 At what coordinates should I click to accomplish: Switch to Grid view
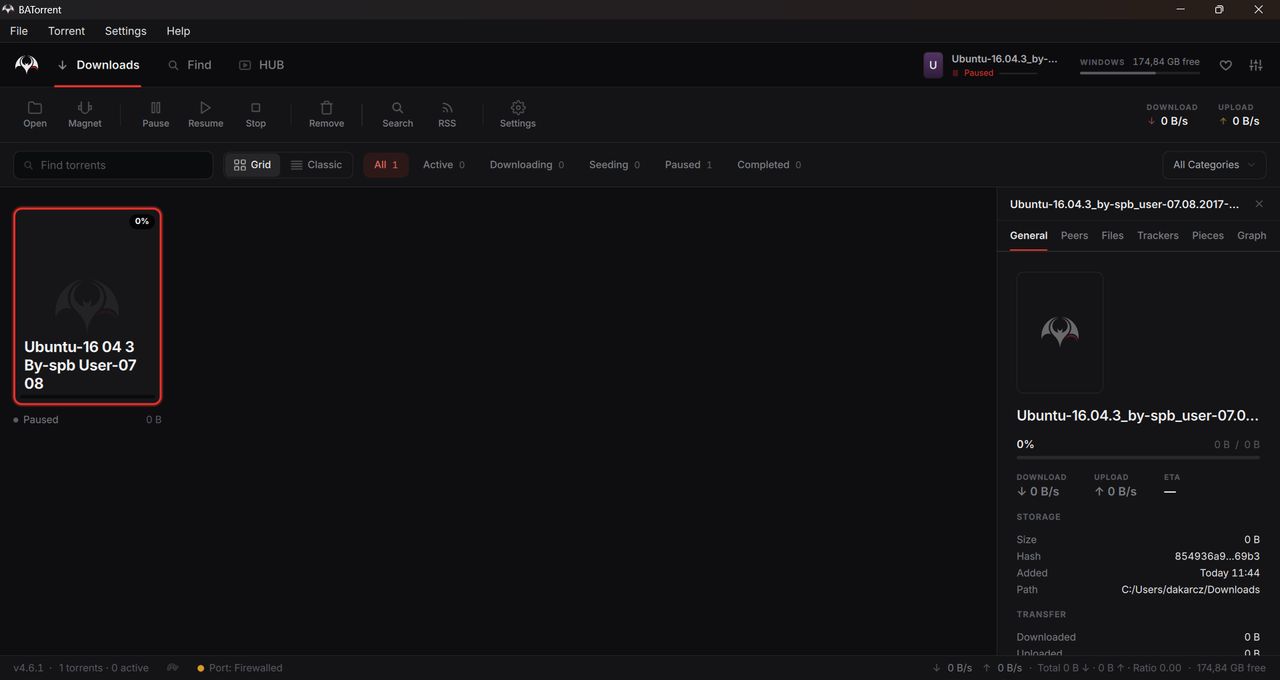[x=252, y=165]
